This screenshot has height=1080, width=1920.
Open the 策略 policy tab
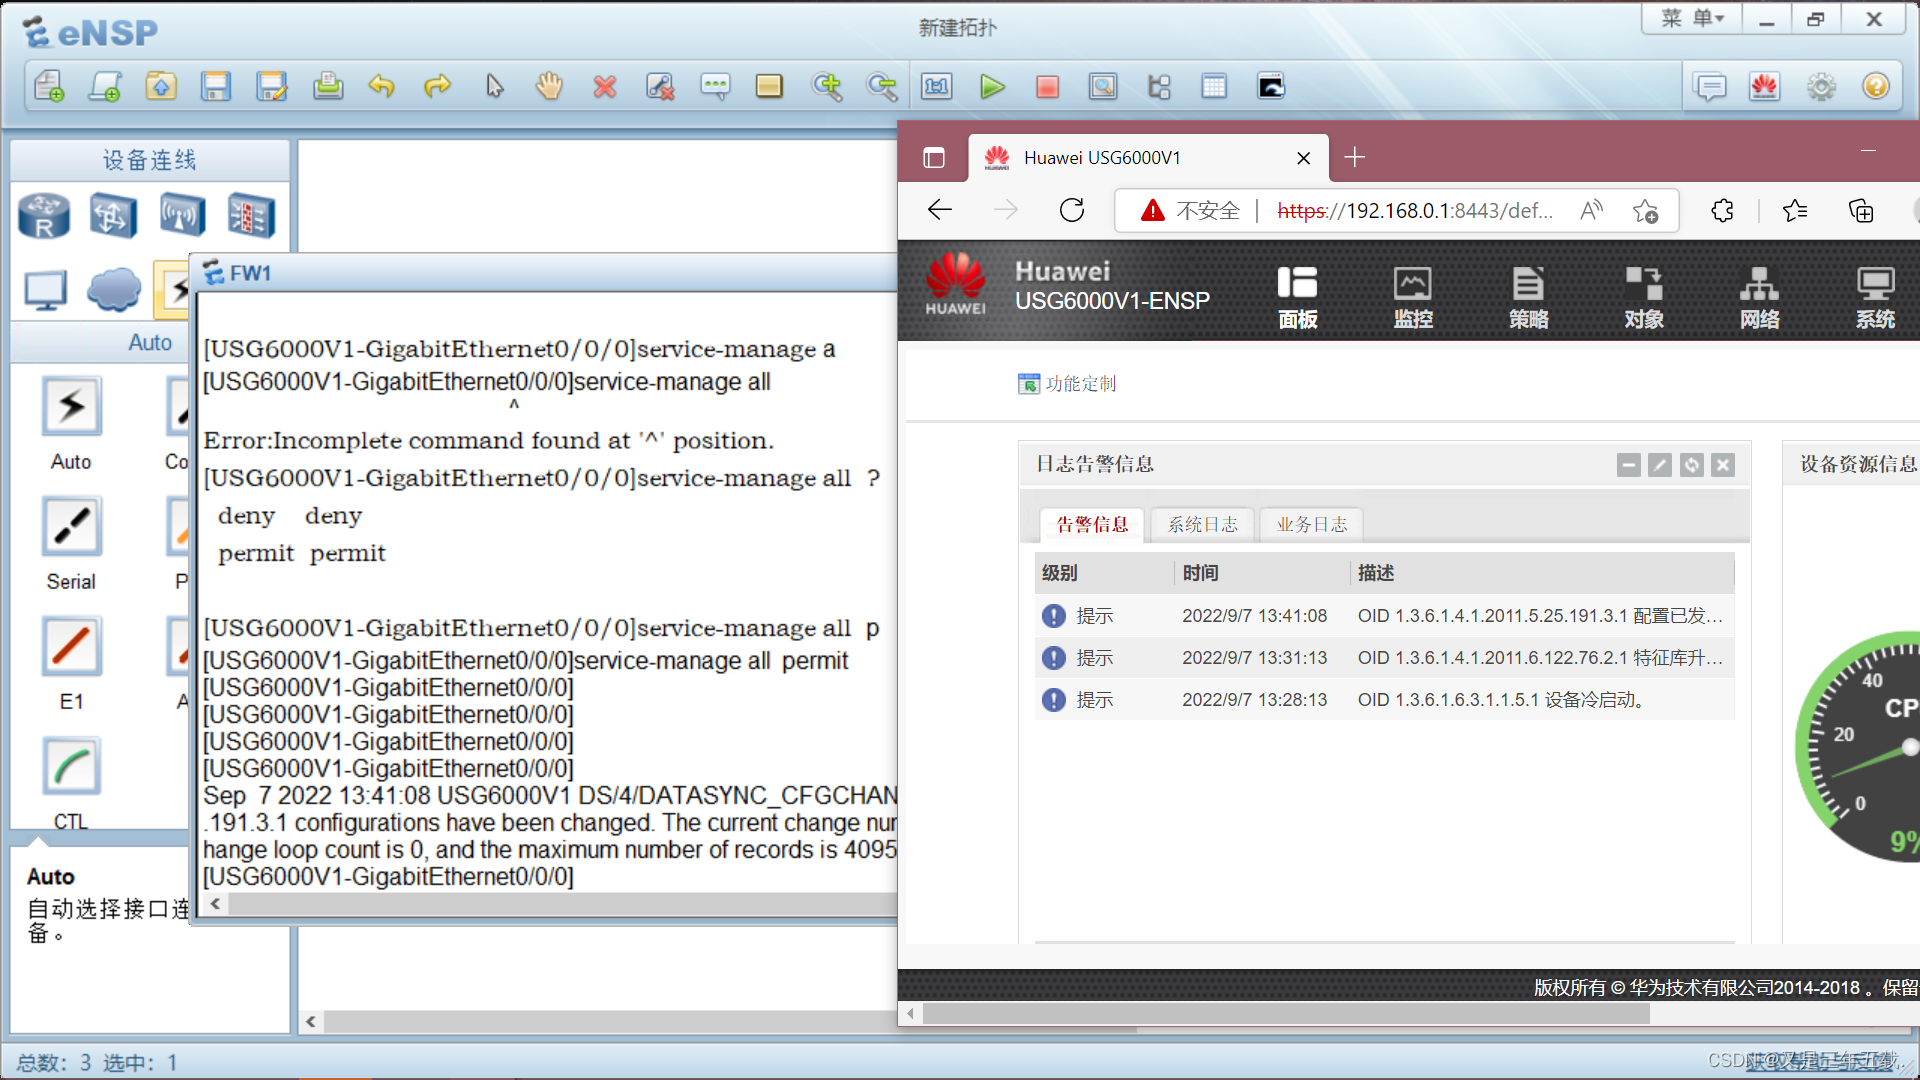coord(1529,297)
